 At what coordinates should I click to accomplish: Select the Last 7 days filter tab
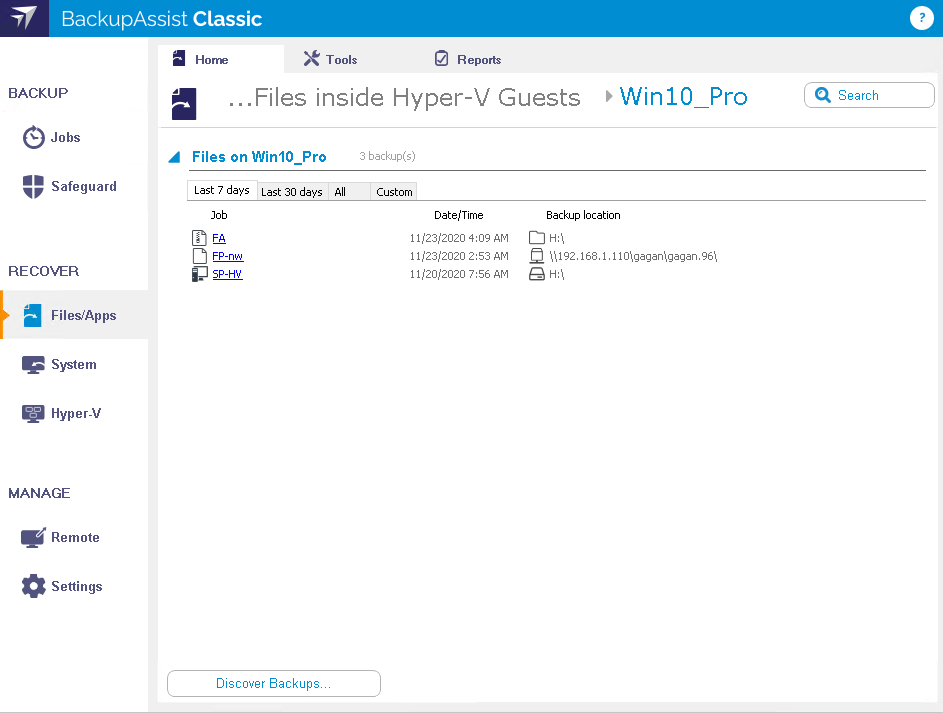pyautogui.click(x=222, y=190)
